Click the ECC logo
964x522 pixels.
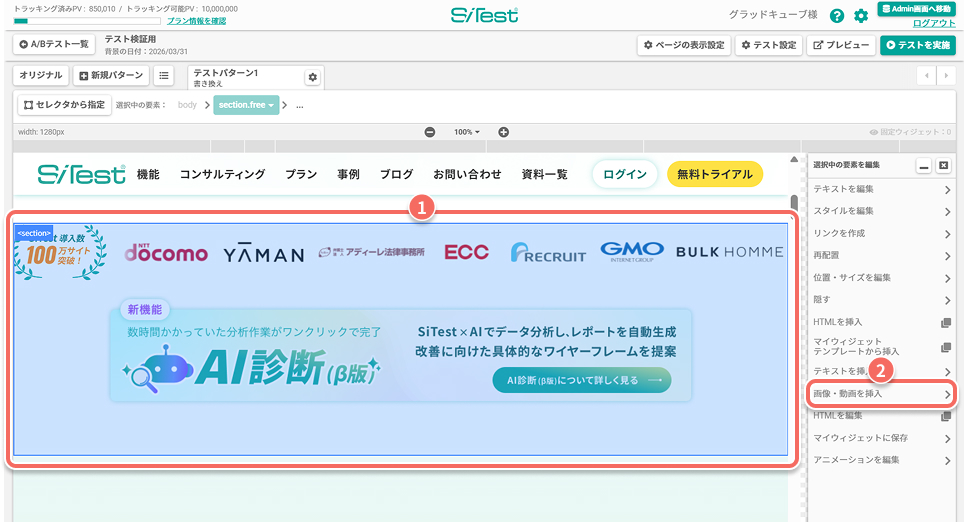coord(467,252)
